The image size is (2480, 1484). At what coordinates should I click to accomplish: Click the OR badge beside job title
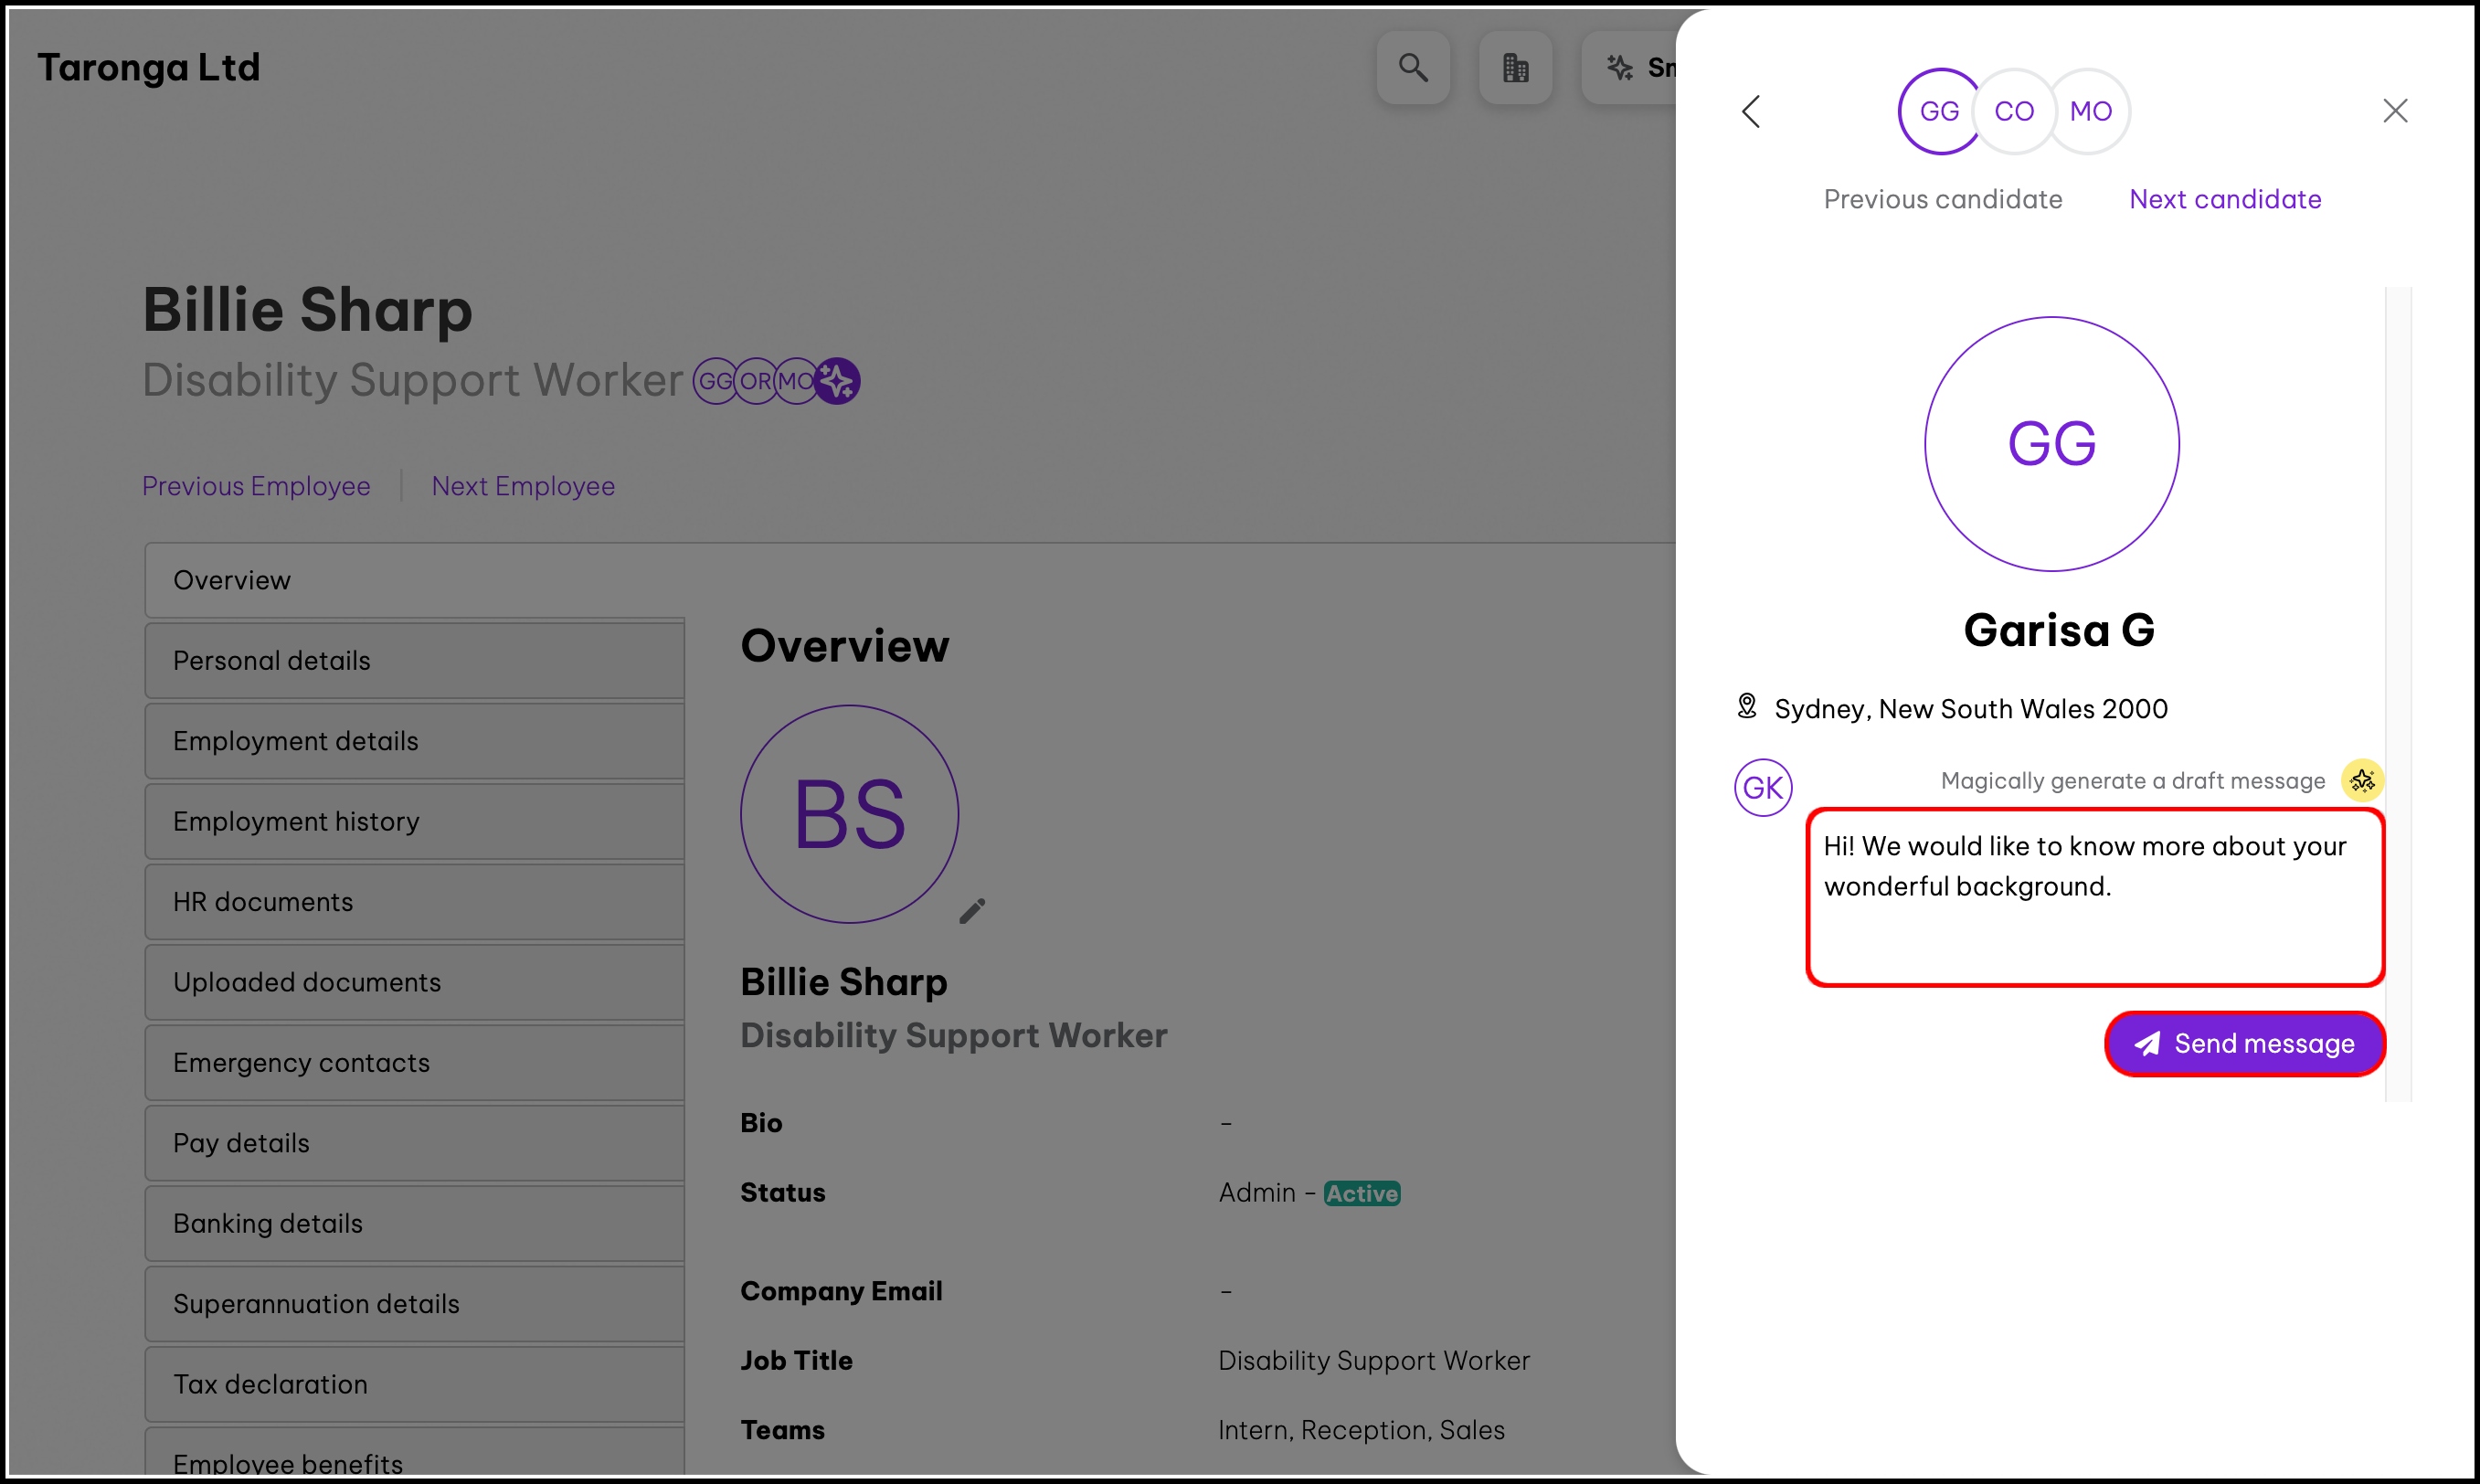755,381
